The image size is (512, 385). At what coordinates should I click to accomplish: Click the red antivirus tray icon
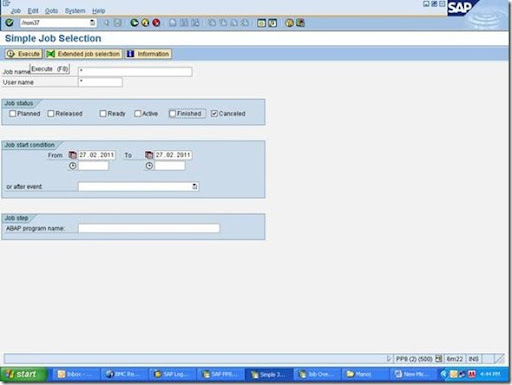point(472,374)
